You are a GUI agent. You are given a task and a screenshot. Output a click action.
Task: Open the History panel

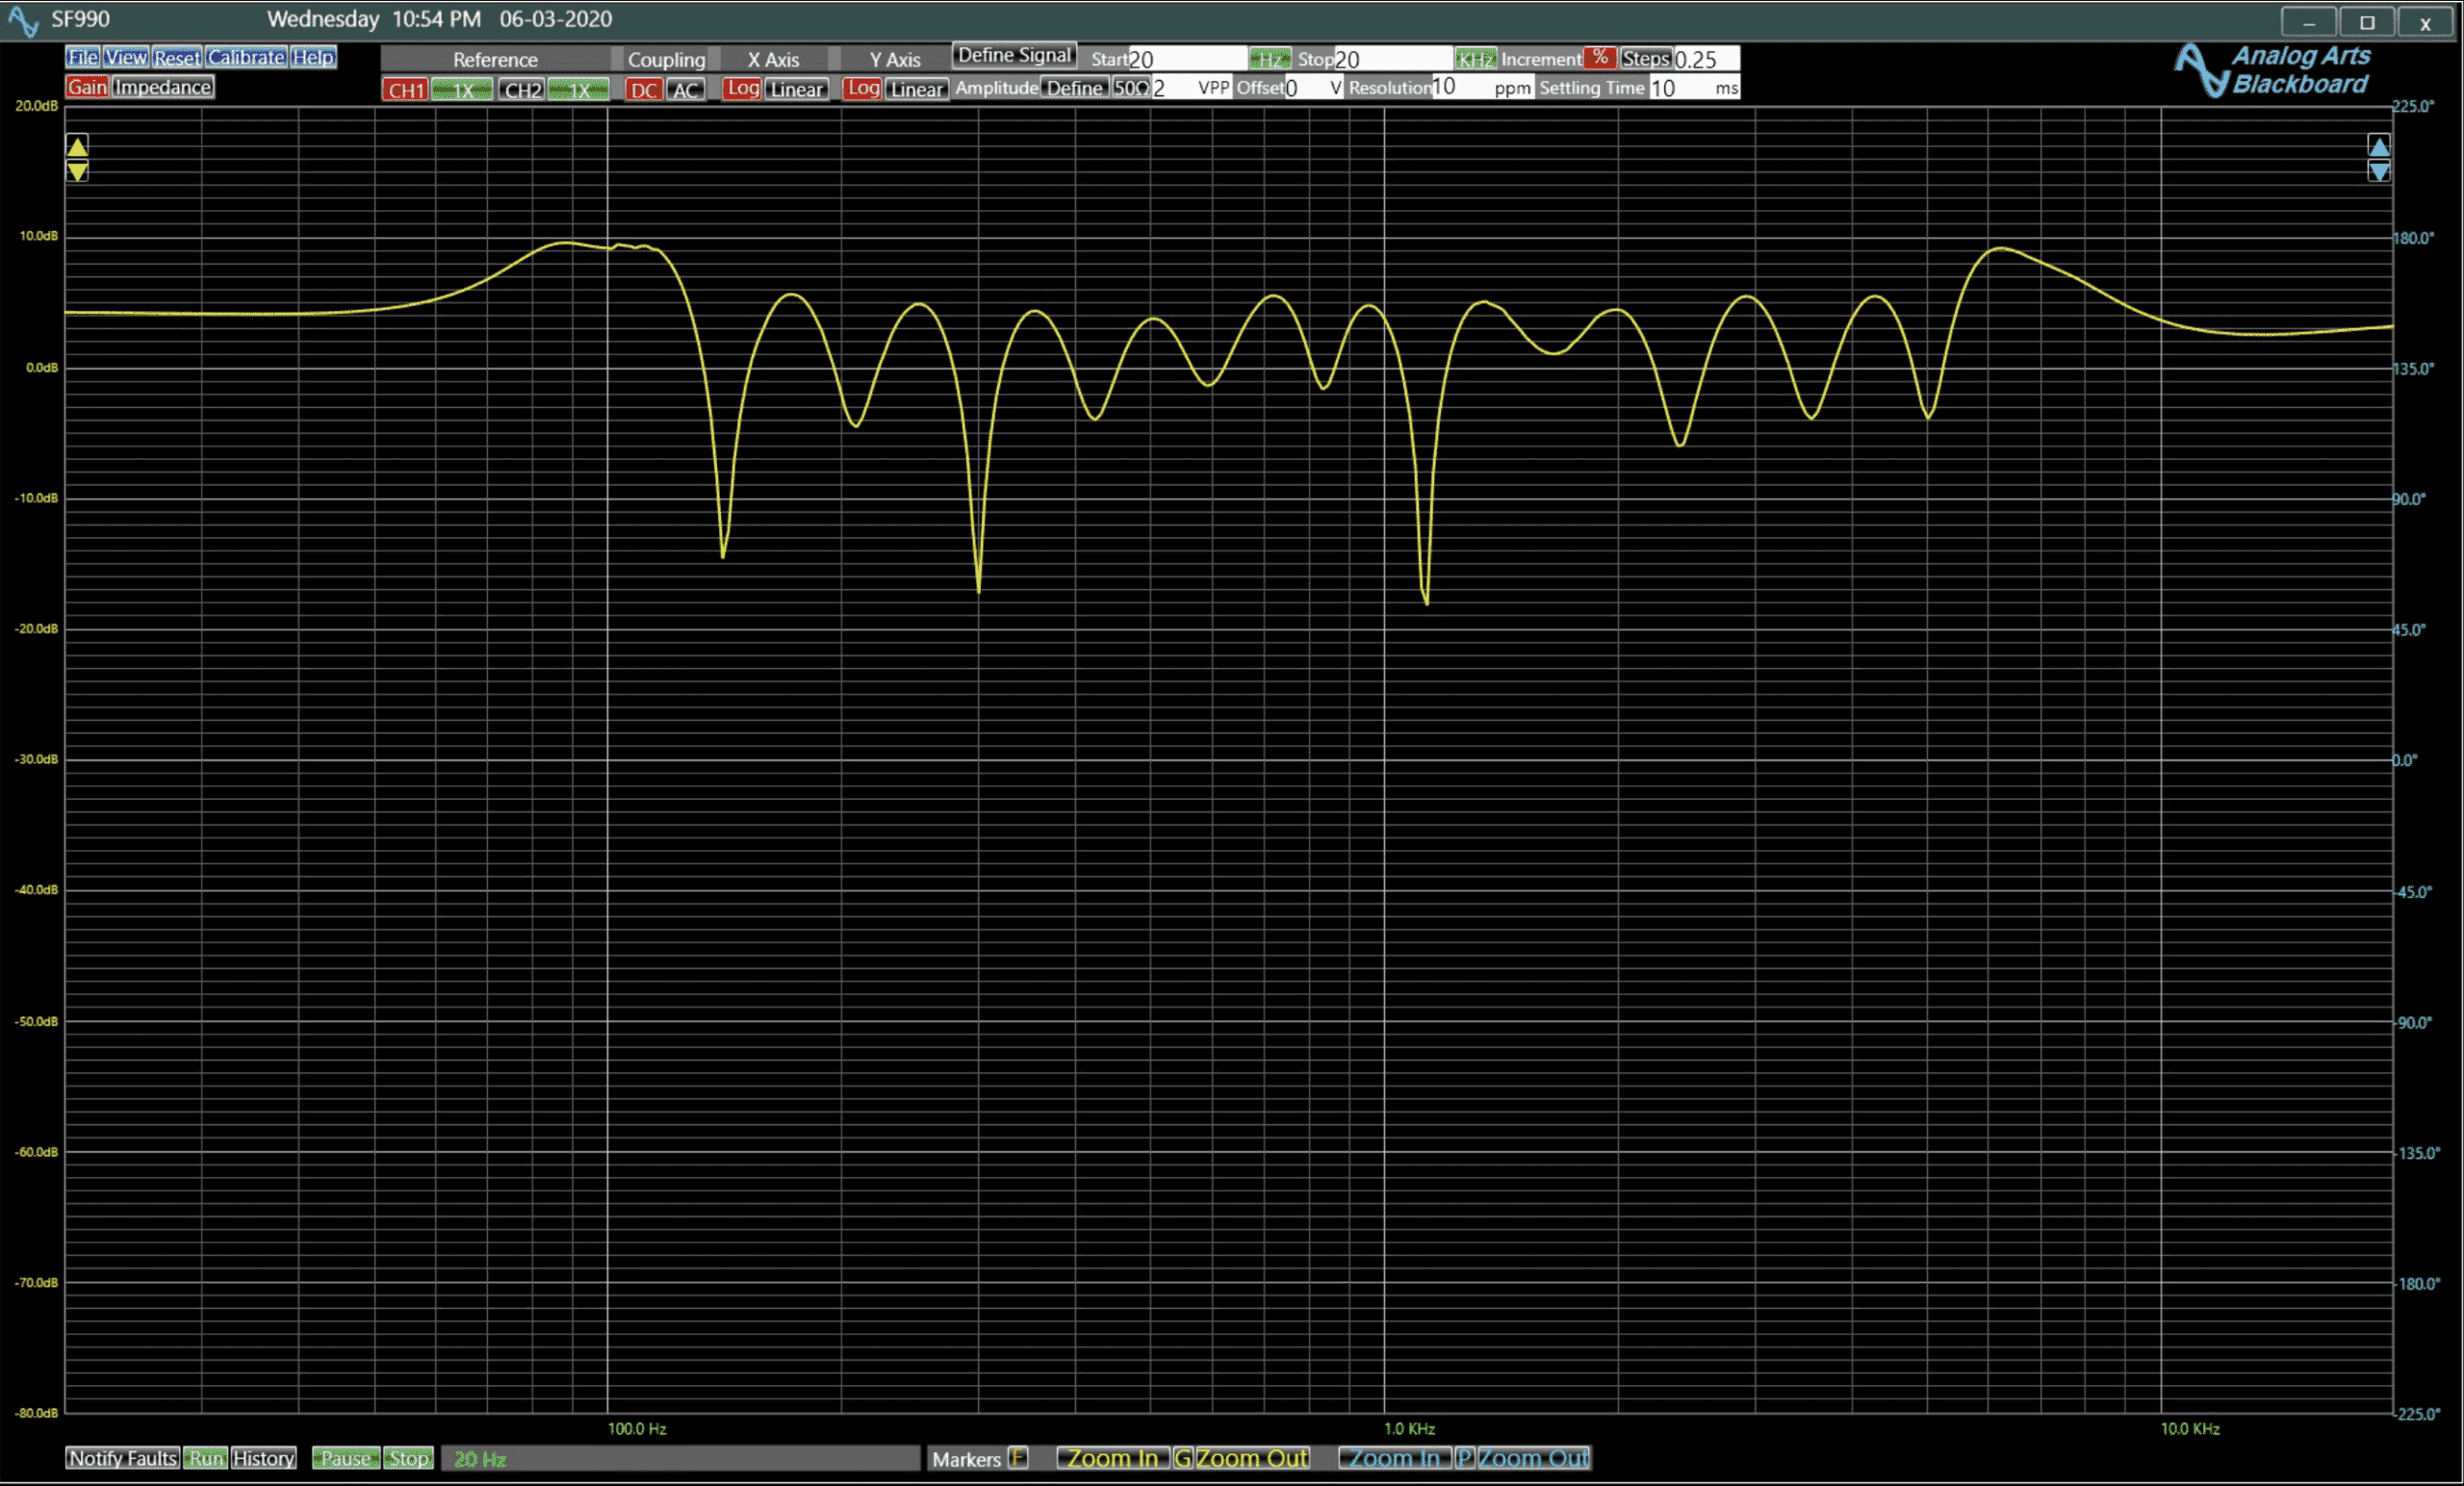[264, 1458]
